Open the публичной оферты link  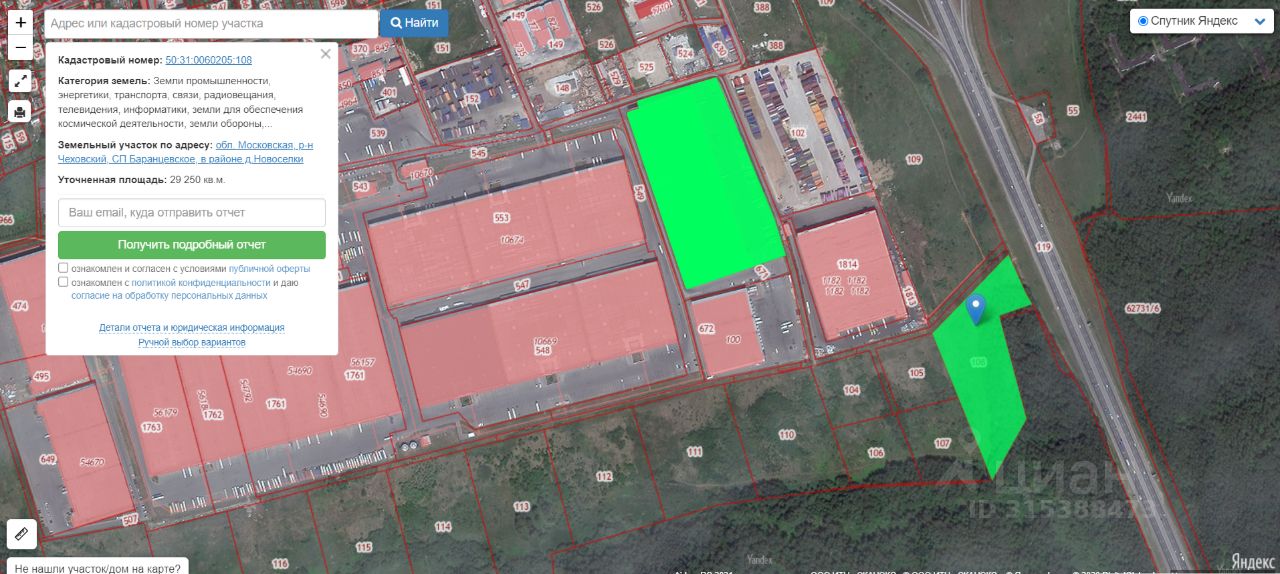click(x=269, y=269)
